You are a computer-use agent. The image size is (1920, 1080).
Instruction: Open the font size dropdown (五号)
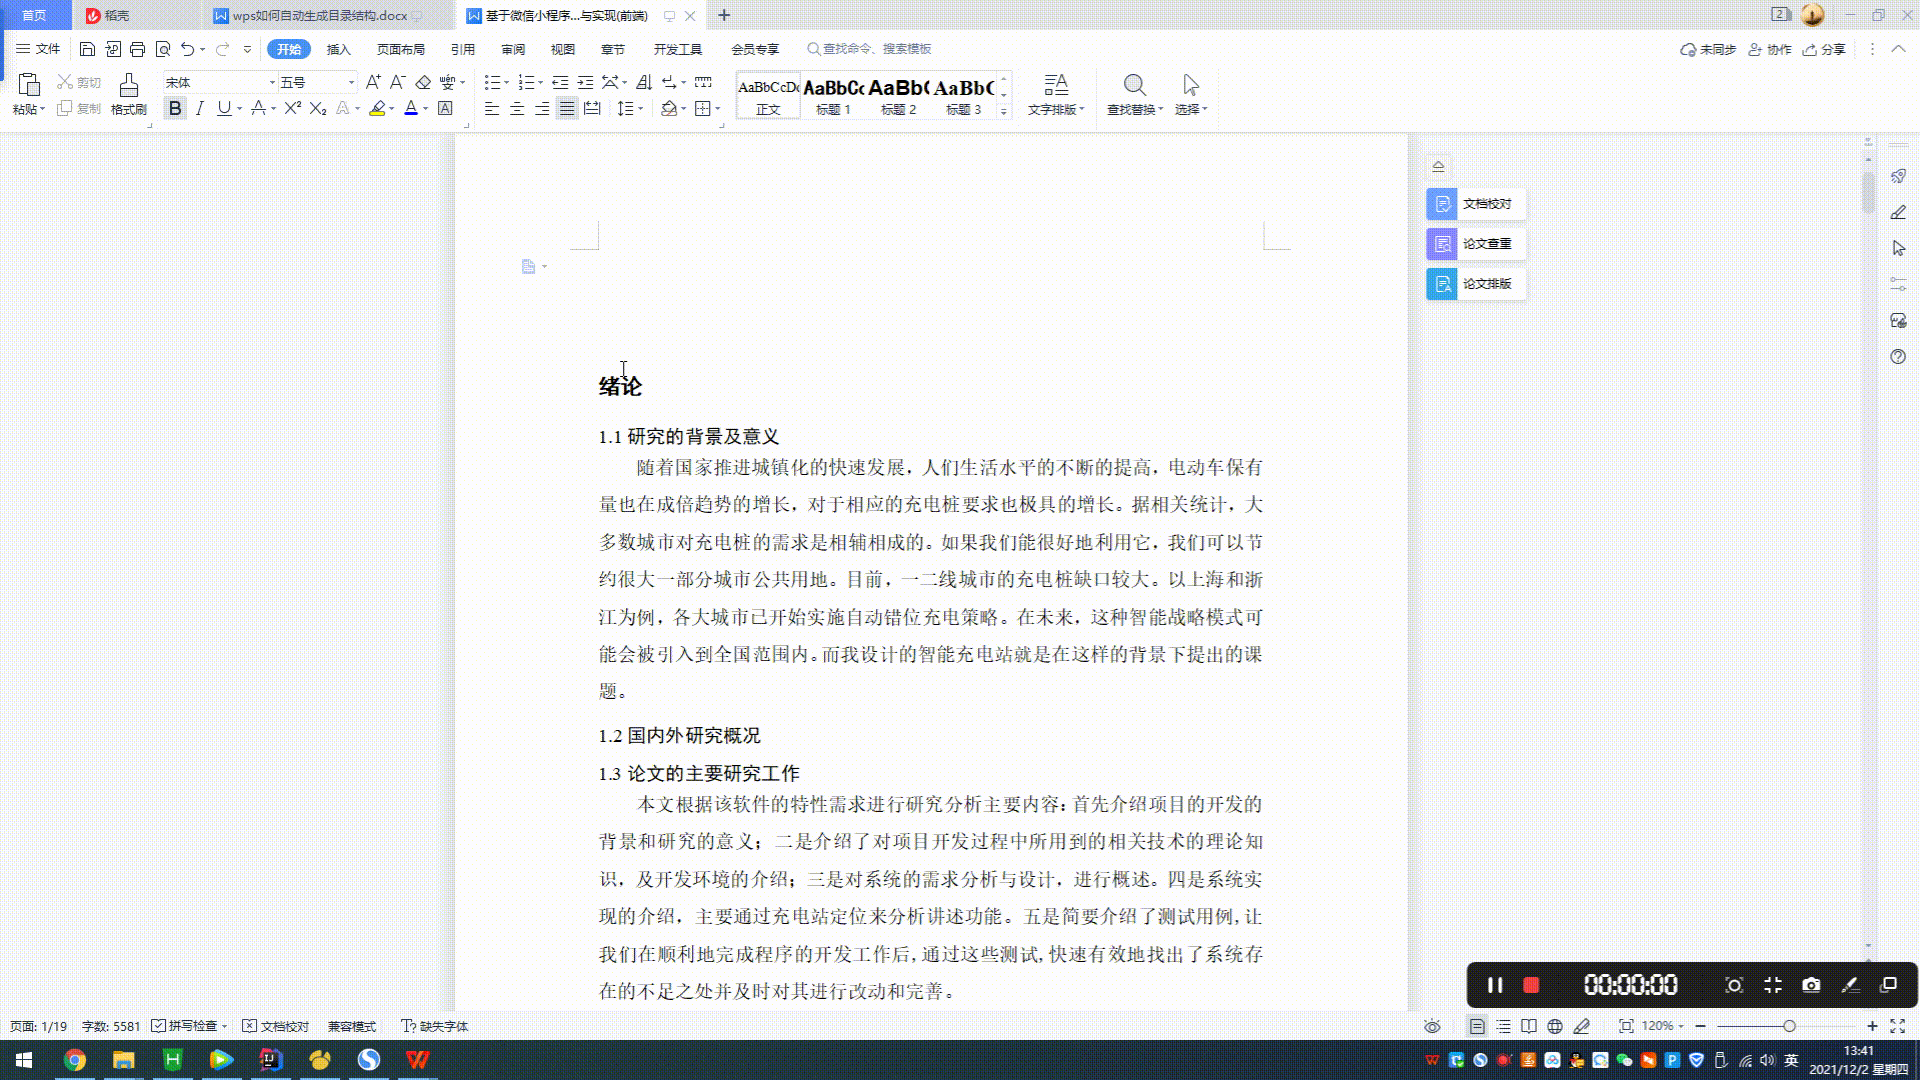coord(351,83)
